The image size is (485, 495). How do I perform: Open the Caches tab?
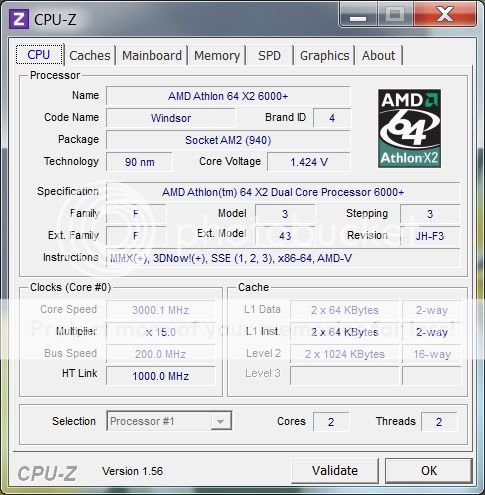click(90, 55)
